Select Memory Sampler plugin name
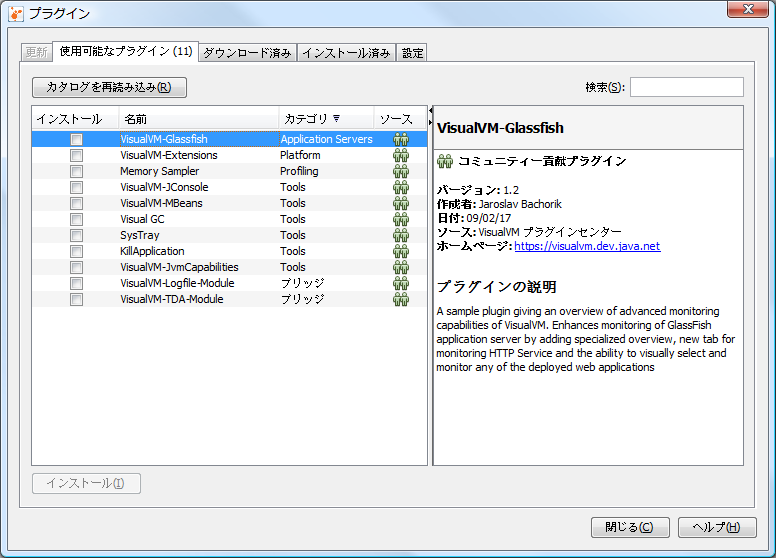This screenshot has width=776, height=558. (x=159, y=171)
